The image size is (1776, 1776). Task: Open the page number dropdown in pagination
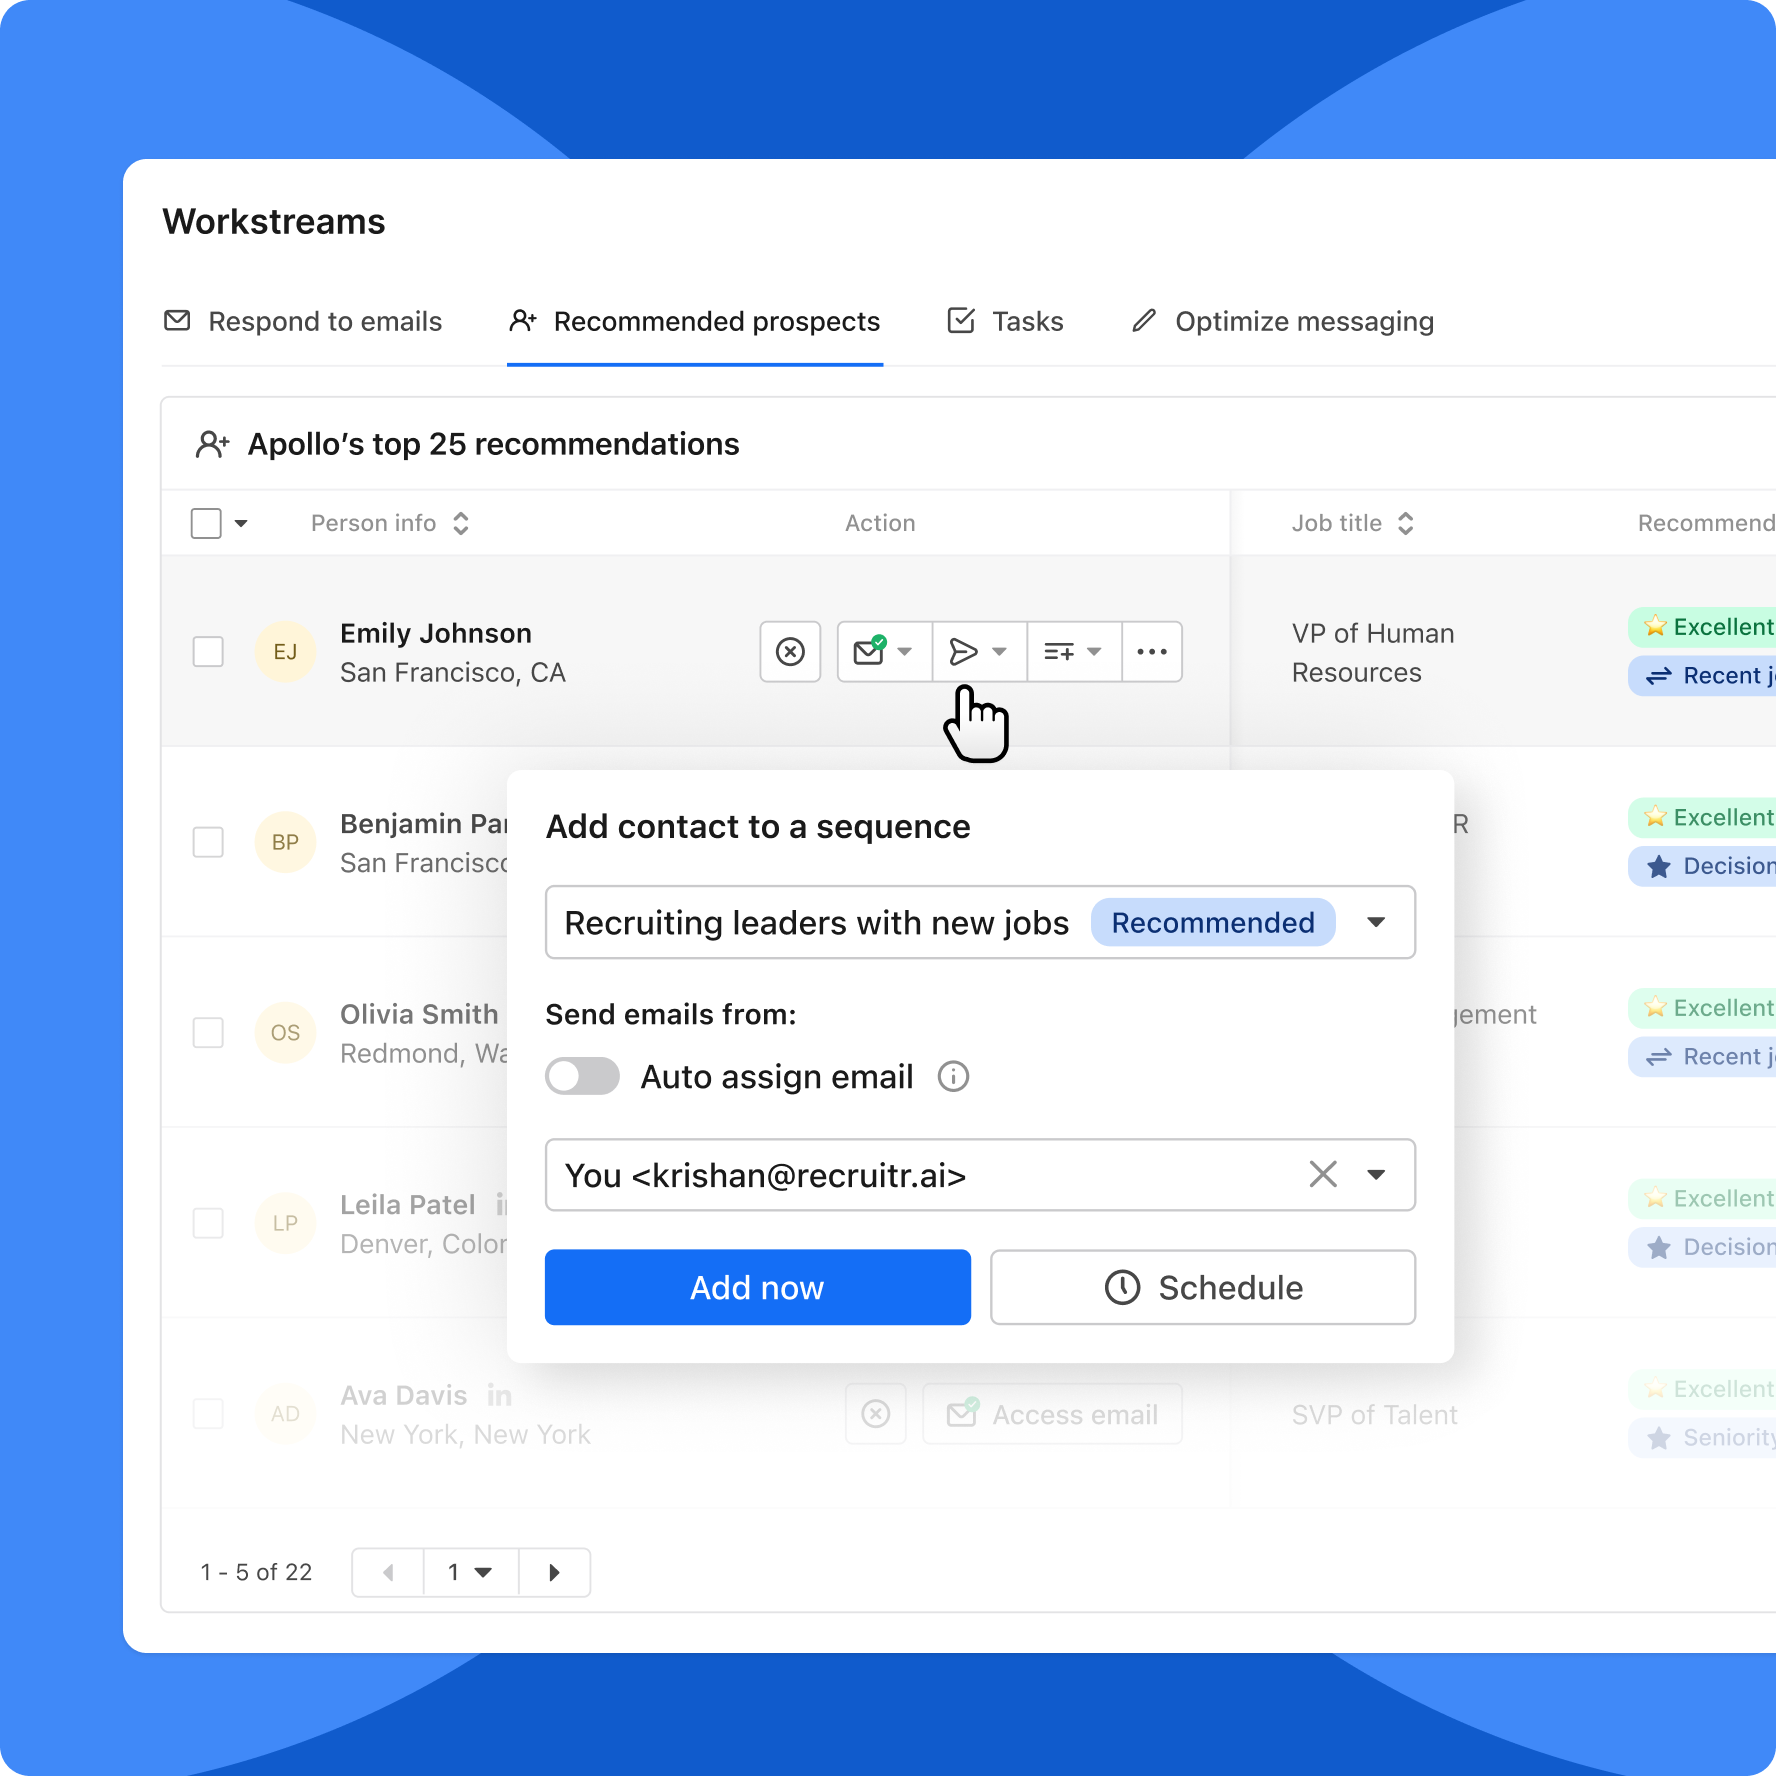470,1572
